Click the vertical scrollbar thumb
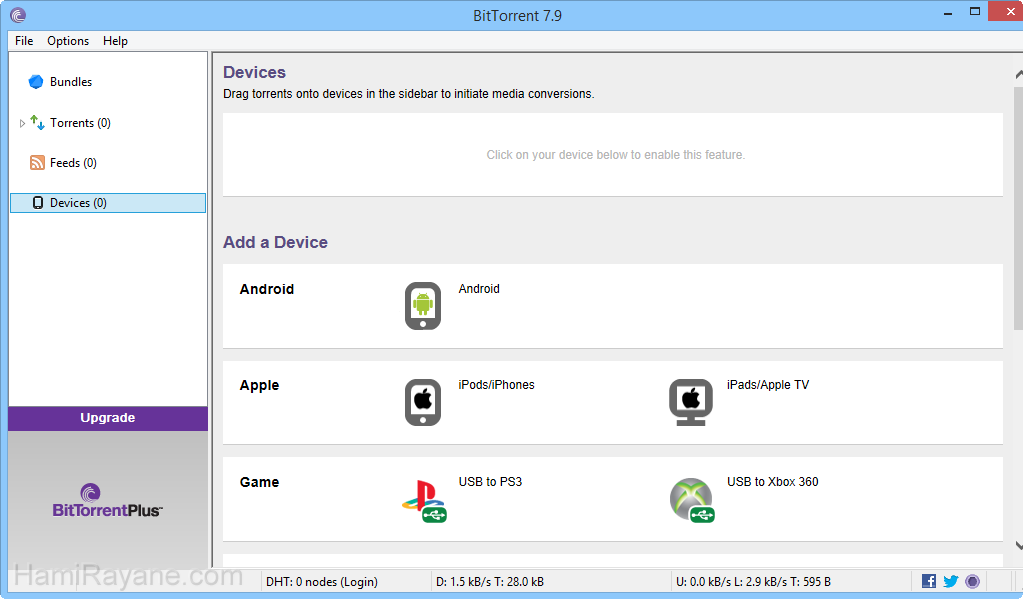 pyautogui.click(x=1018, y=207)
